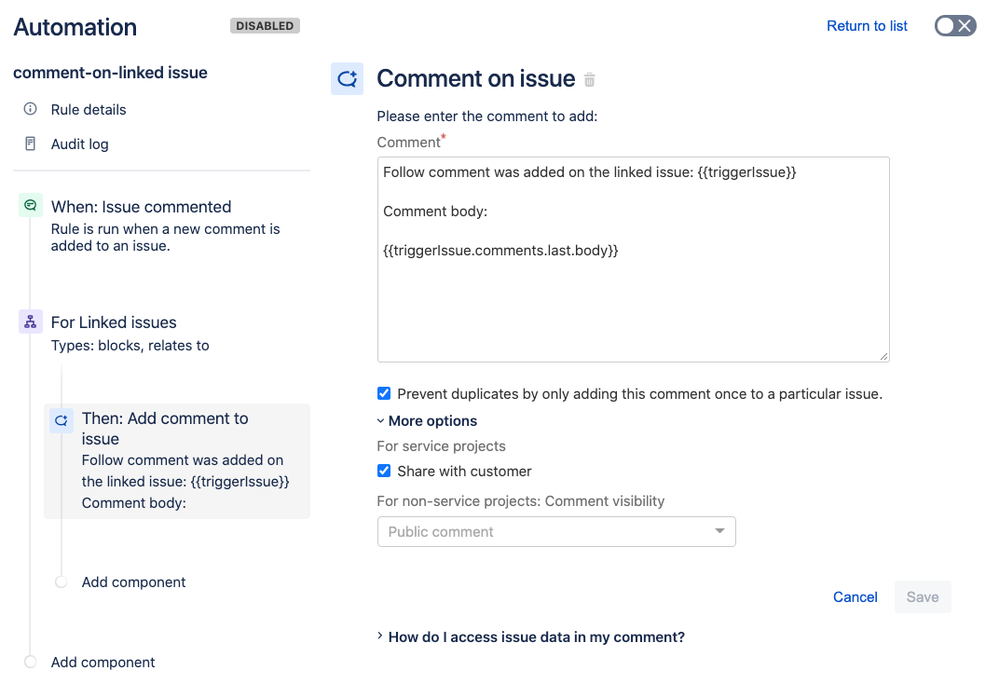Viewport: 999px width, 698px height.
Task: Click inner Add component circle node
Action: (61, 582)
